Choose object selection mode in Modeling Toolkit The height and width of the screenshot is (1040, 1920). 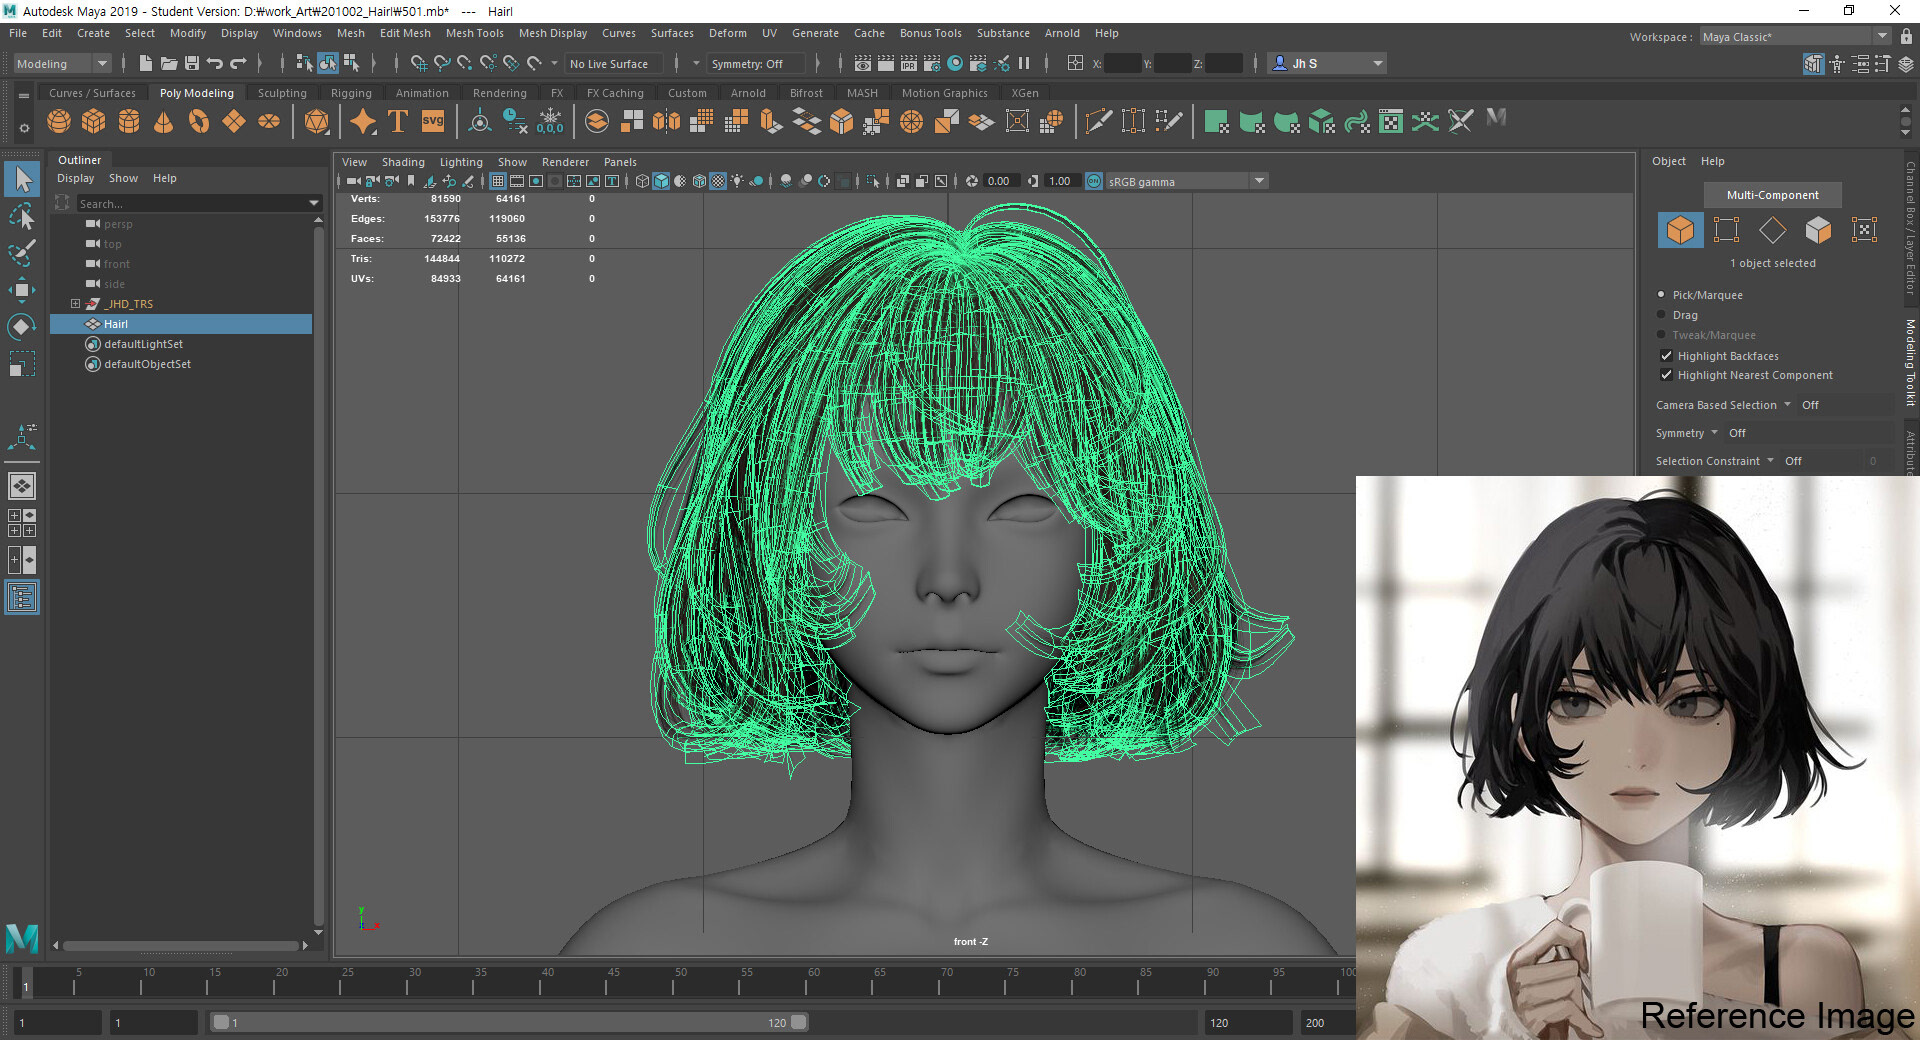(1680, 230)
